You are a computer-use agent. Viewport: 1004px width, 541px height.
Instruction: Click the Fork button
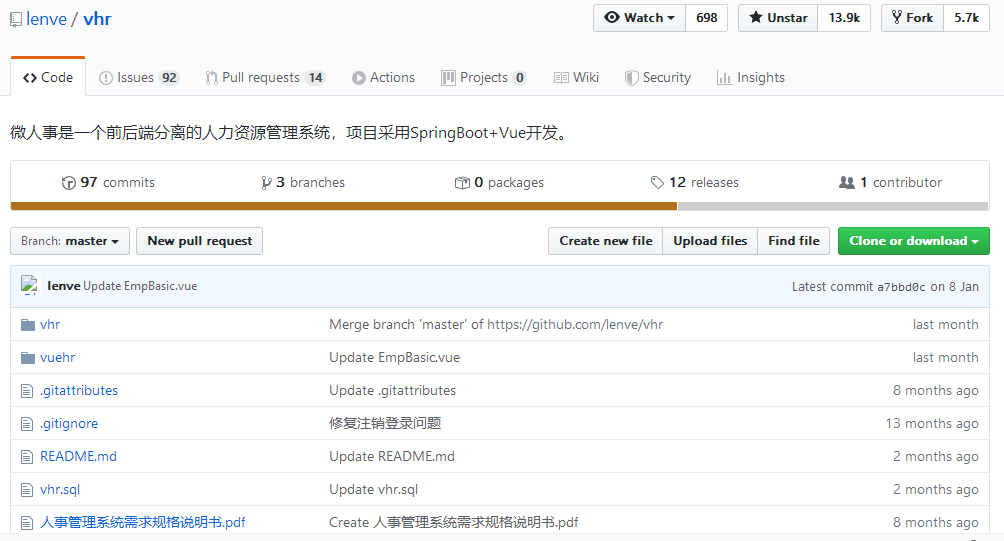tap(912, 18)
